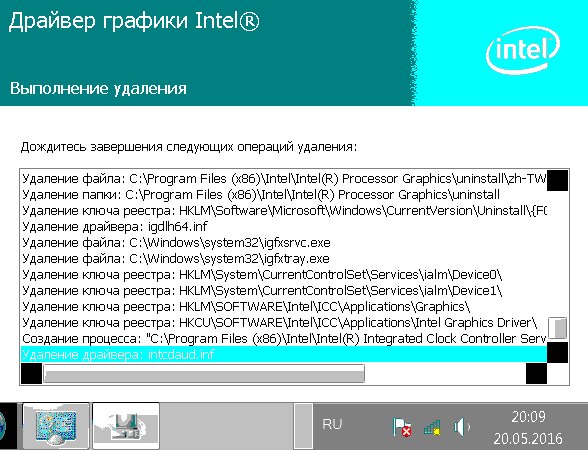The width and height of the screenshot is (588, 450).
Task: Select the row Удаление драйвера: igdlh64.inf
Action: coord(284,226)
